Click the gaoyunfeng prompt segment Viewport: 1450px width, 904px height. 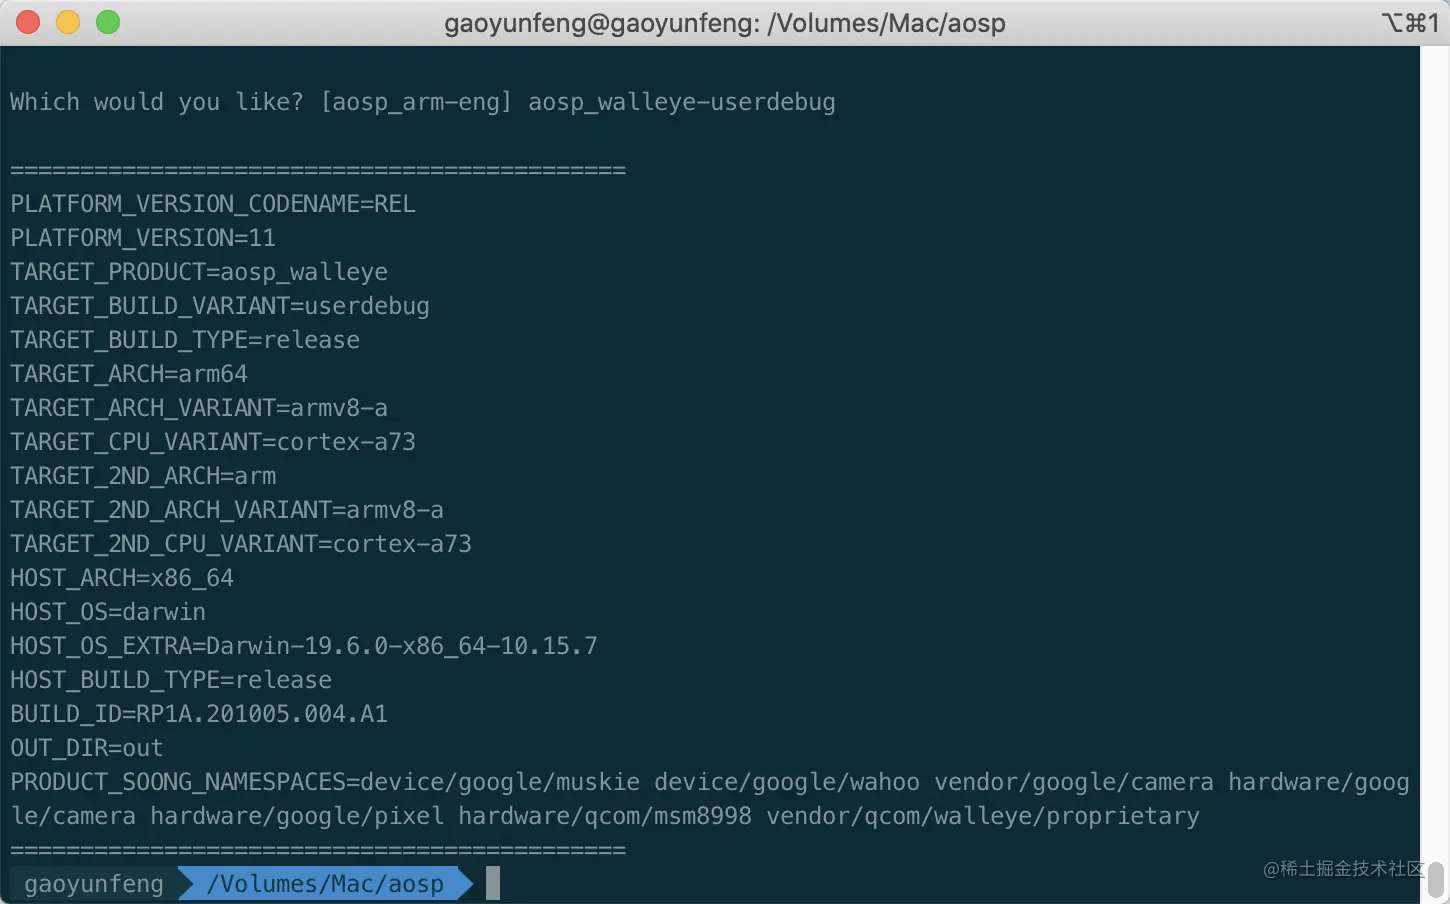point(93,884)
